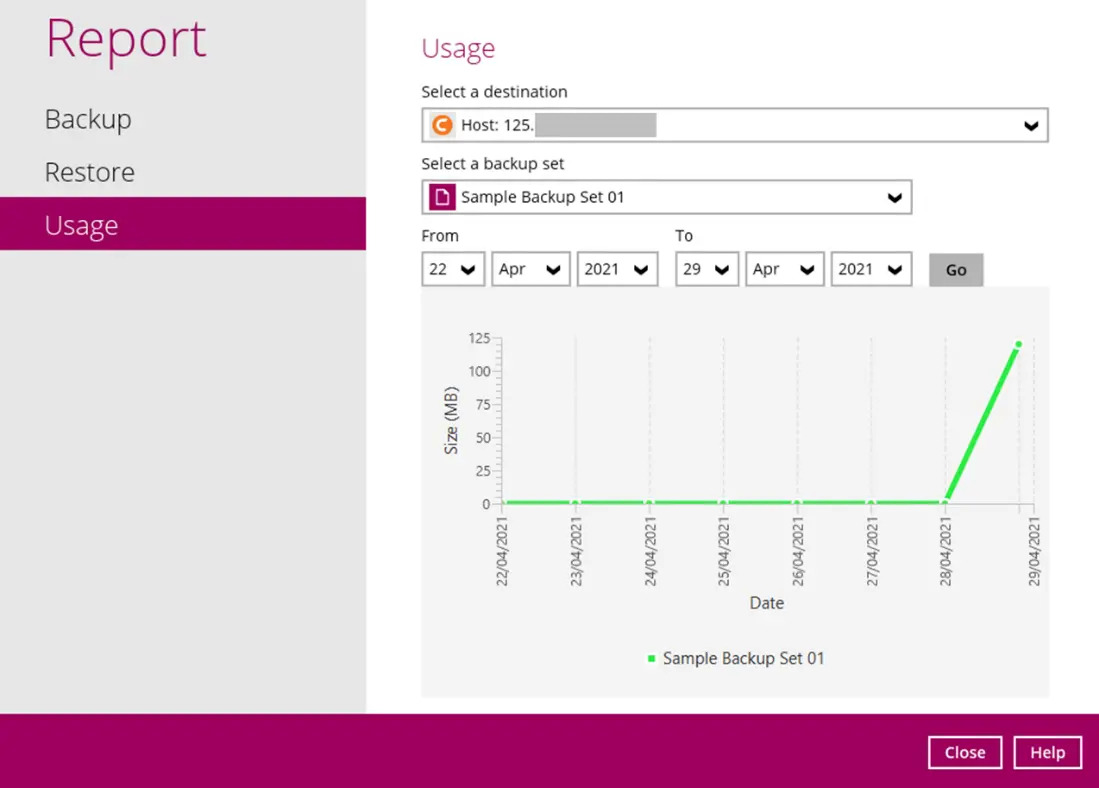Select the Usage sidebar item

point(82,225)
